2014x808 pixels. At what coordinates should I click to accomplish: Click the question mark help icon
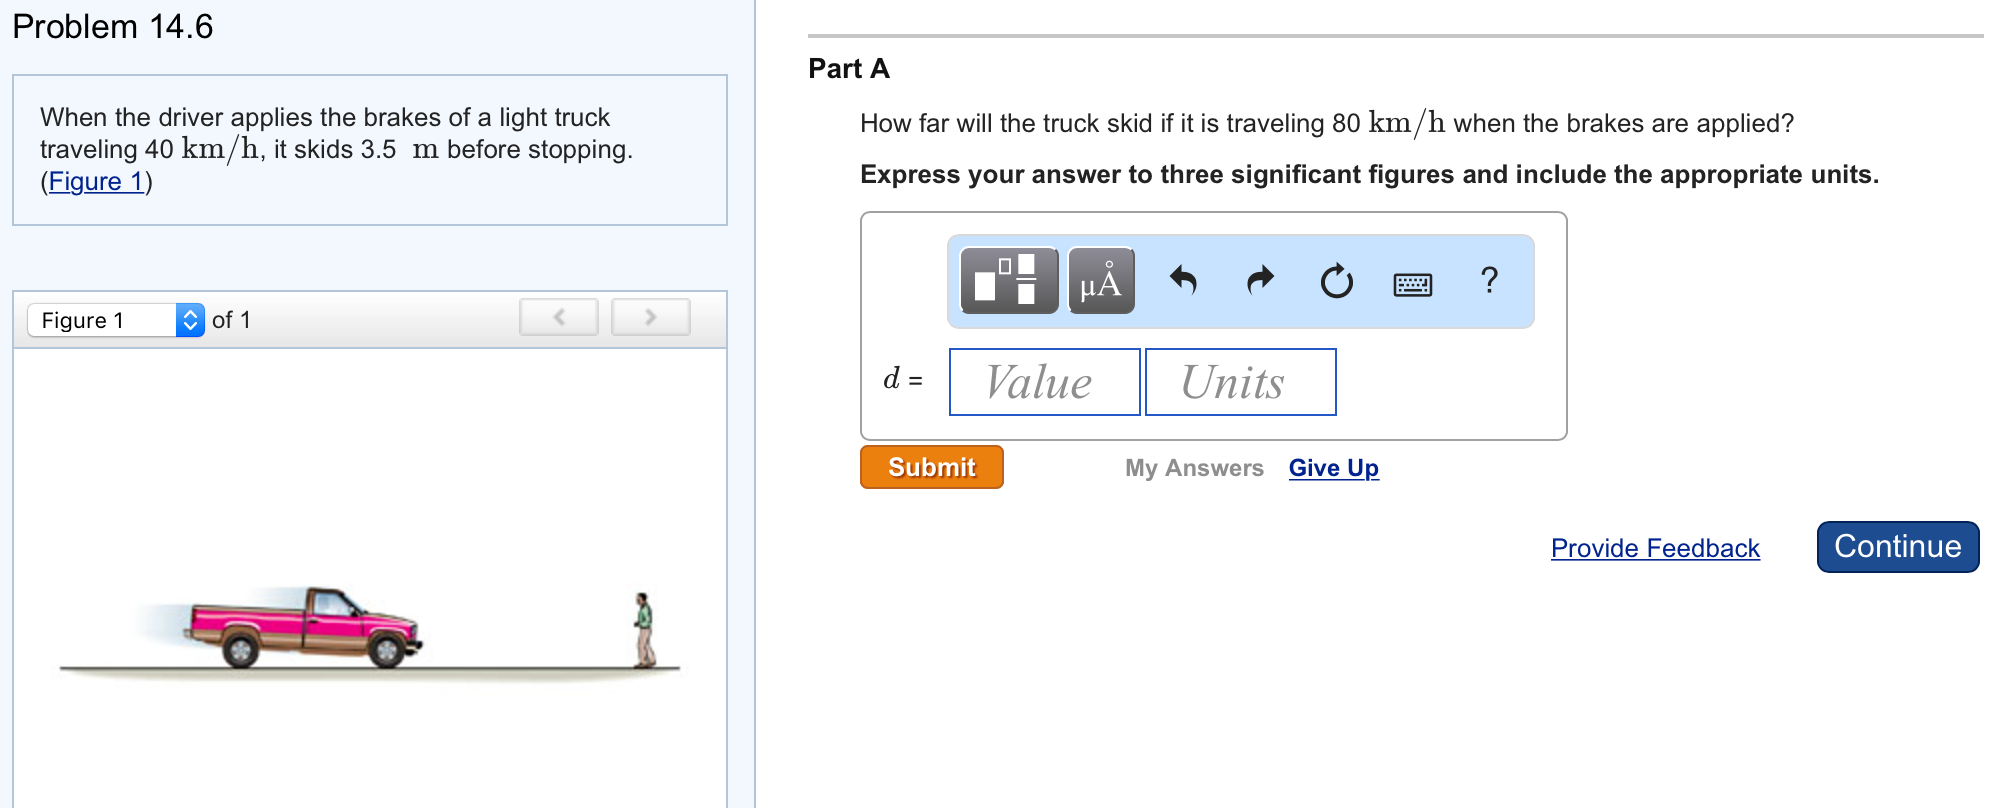coord(1489,280)
